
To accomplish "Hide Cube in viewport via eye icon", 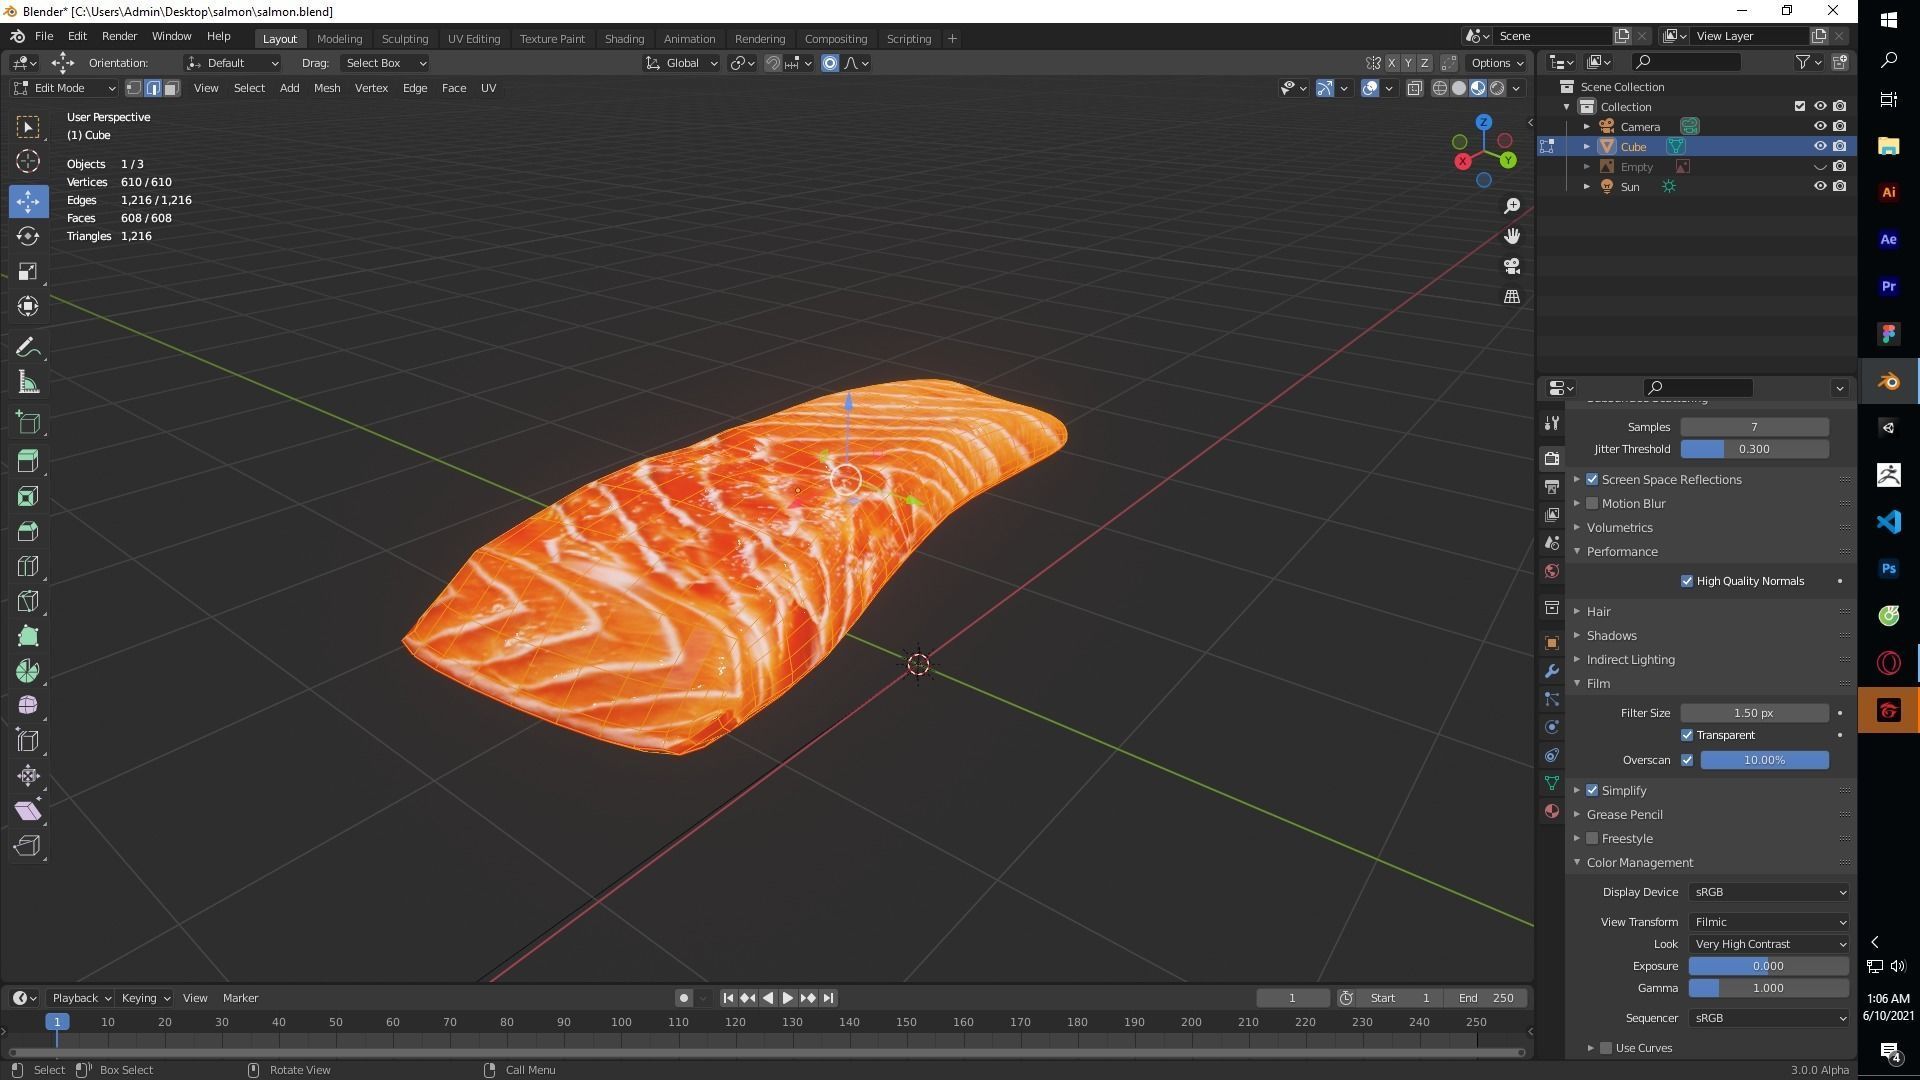I will point(1820,146).
